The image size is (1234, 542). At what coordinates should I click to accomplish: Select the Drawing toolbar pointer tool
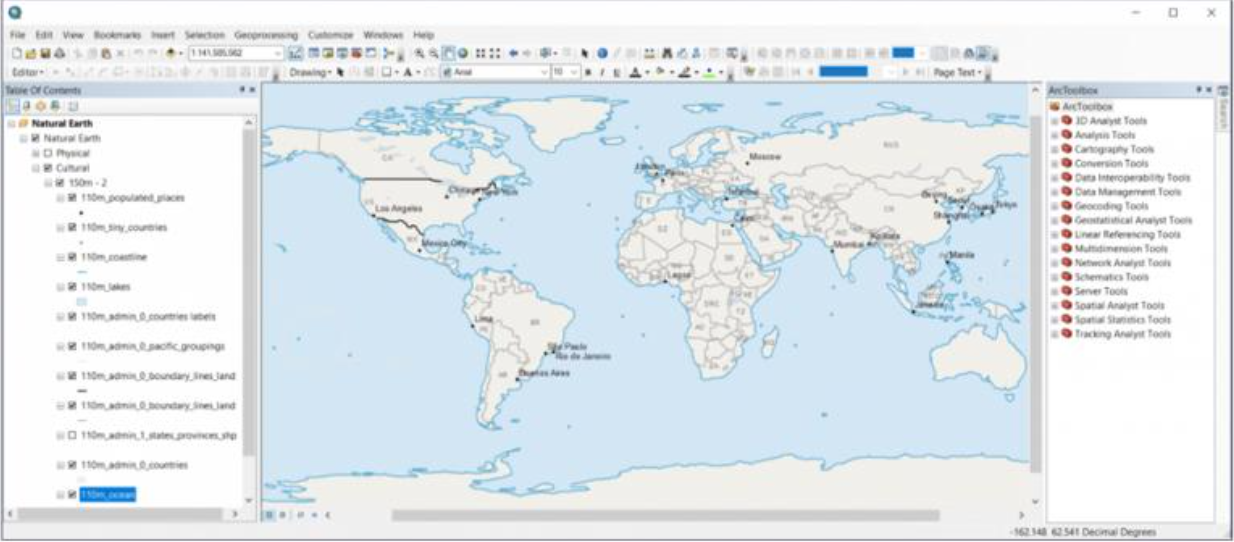(x=341, y=72)
